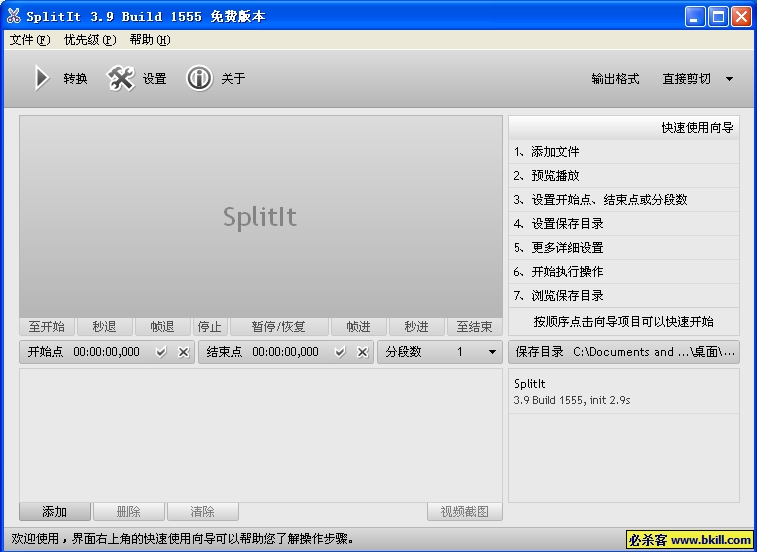This screenshot has width=757, height=552.
Task: Step forward with 帧进 button
Action: (x=359, y=327)
